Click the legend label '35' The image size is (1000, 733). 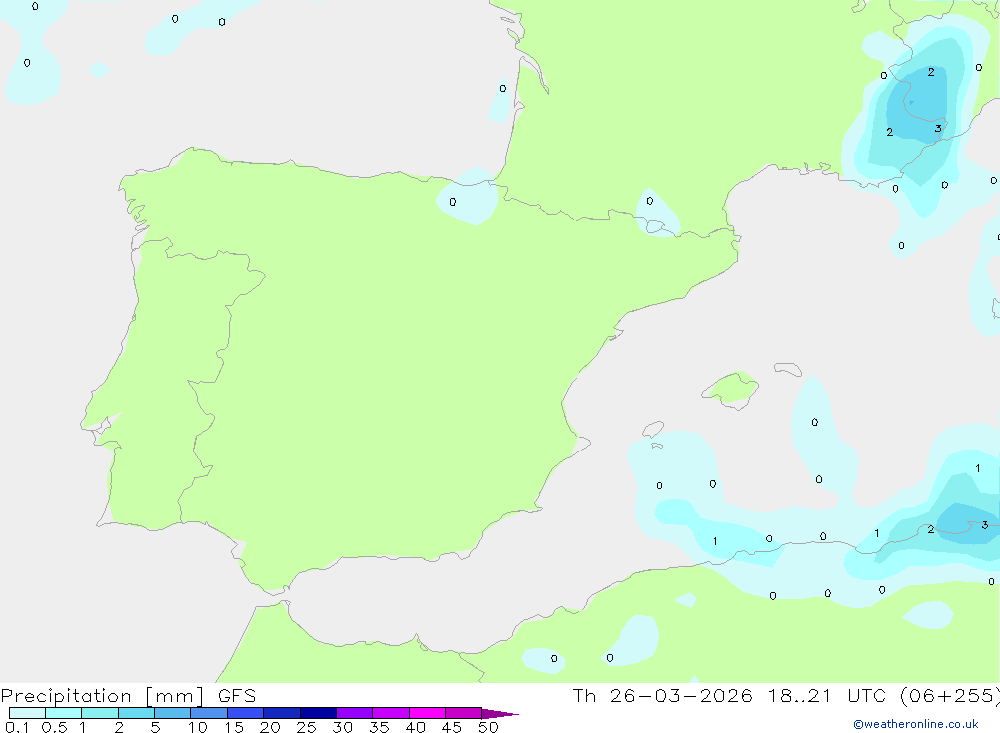[379, 727]
